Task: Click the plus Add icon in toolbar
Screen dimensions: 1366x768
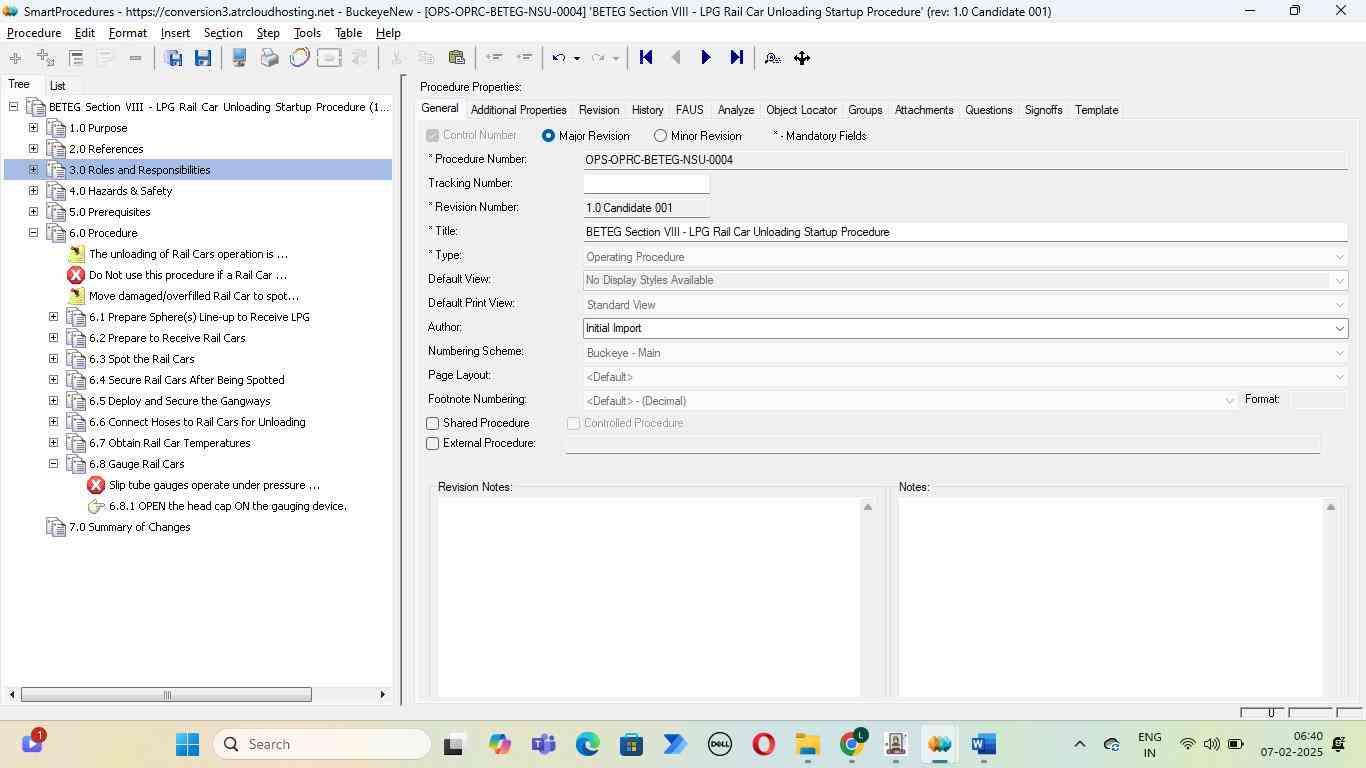Action: click(15, 58)
